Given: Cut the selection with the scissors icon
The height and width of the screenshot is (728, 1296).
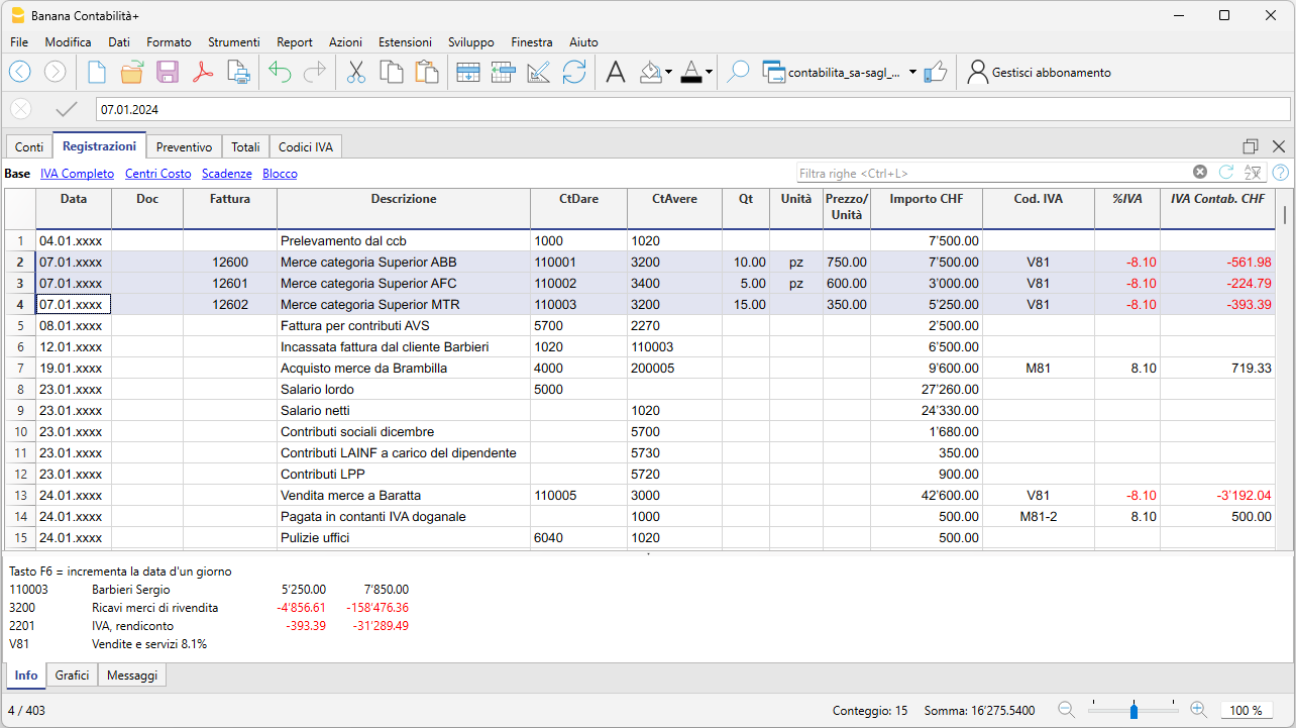Looking at the screenshot, I should [356, 72].
